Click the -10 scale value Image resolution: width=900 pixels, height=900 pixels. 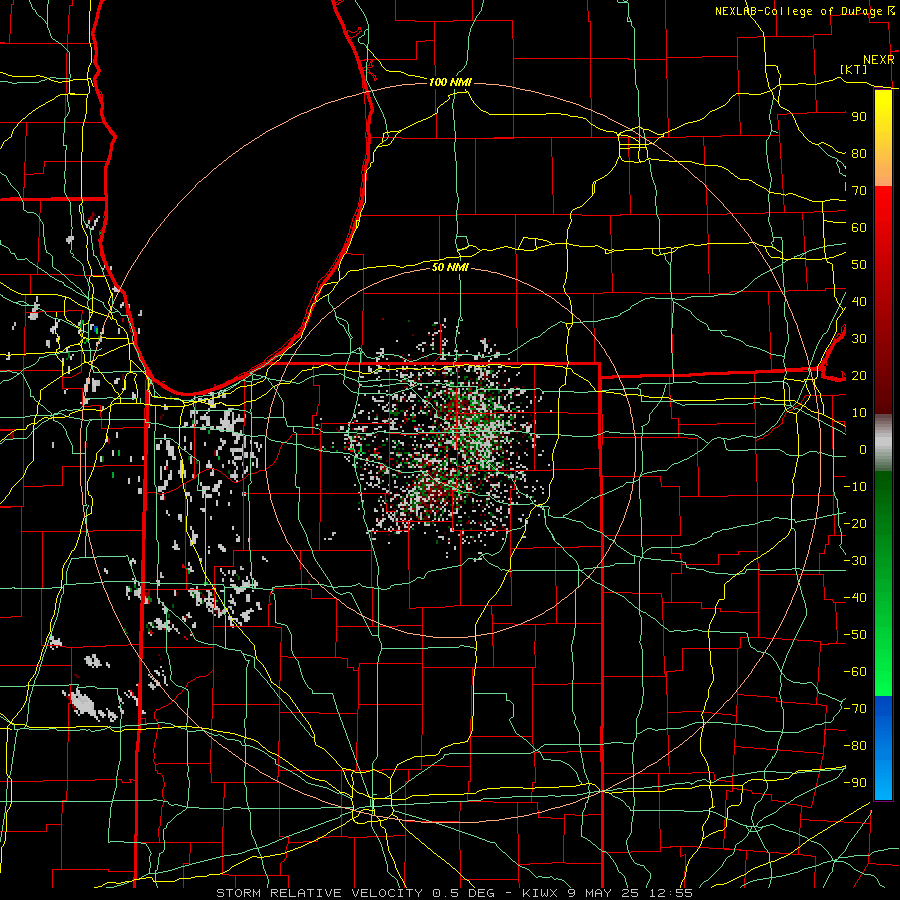(x=855, y=487)
